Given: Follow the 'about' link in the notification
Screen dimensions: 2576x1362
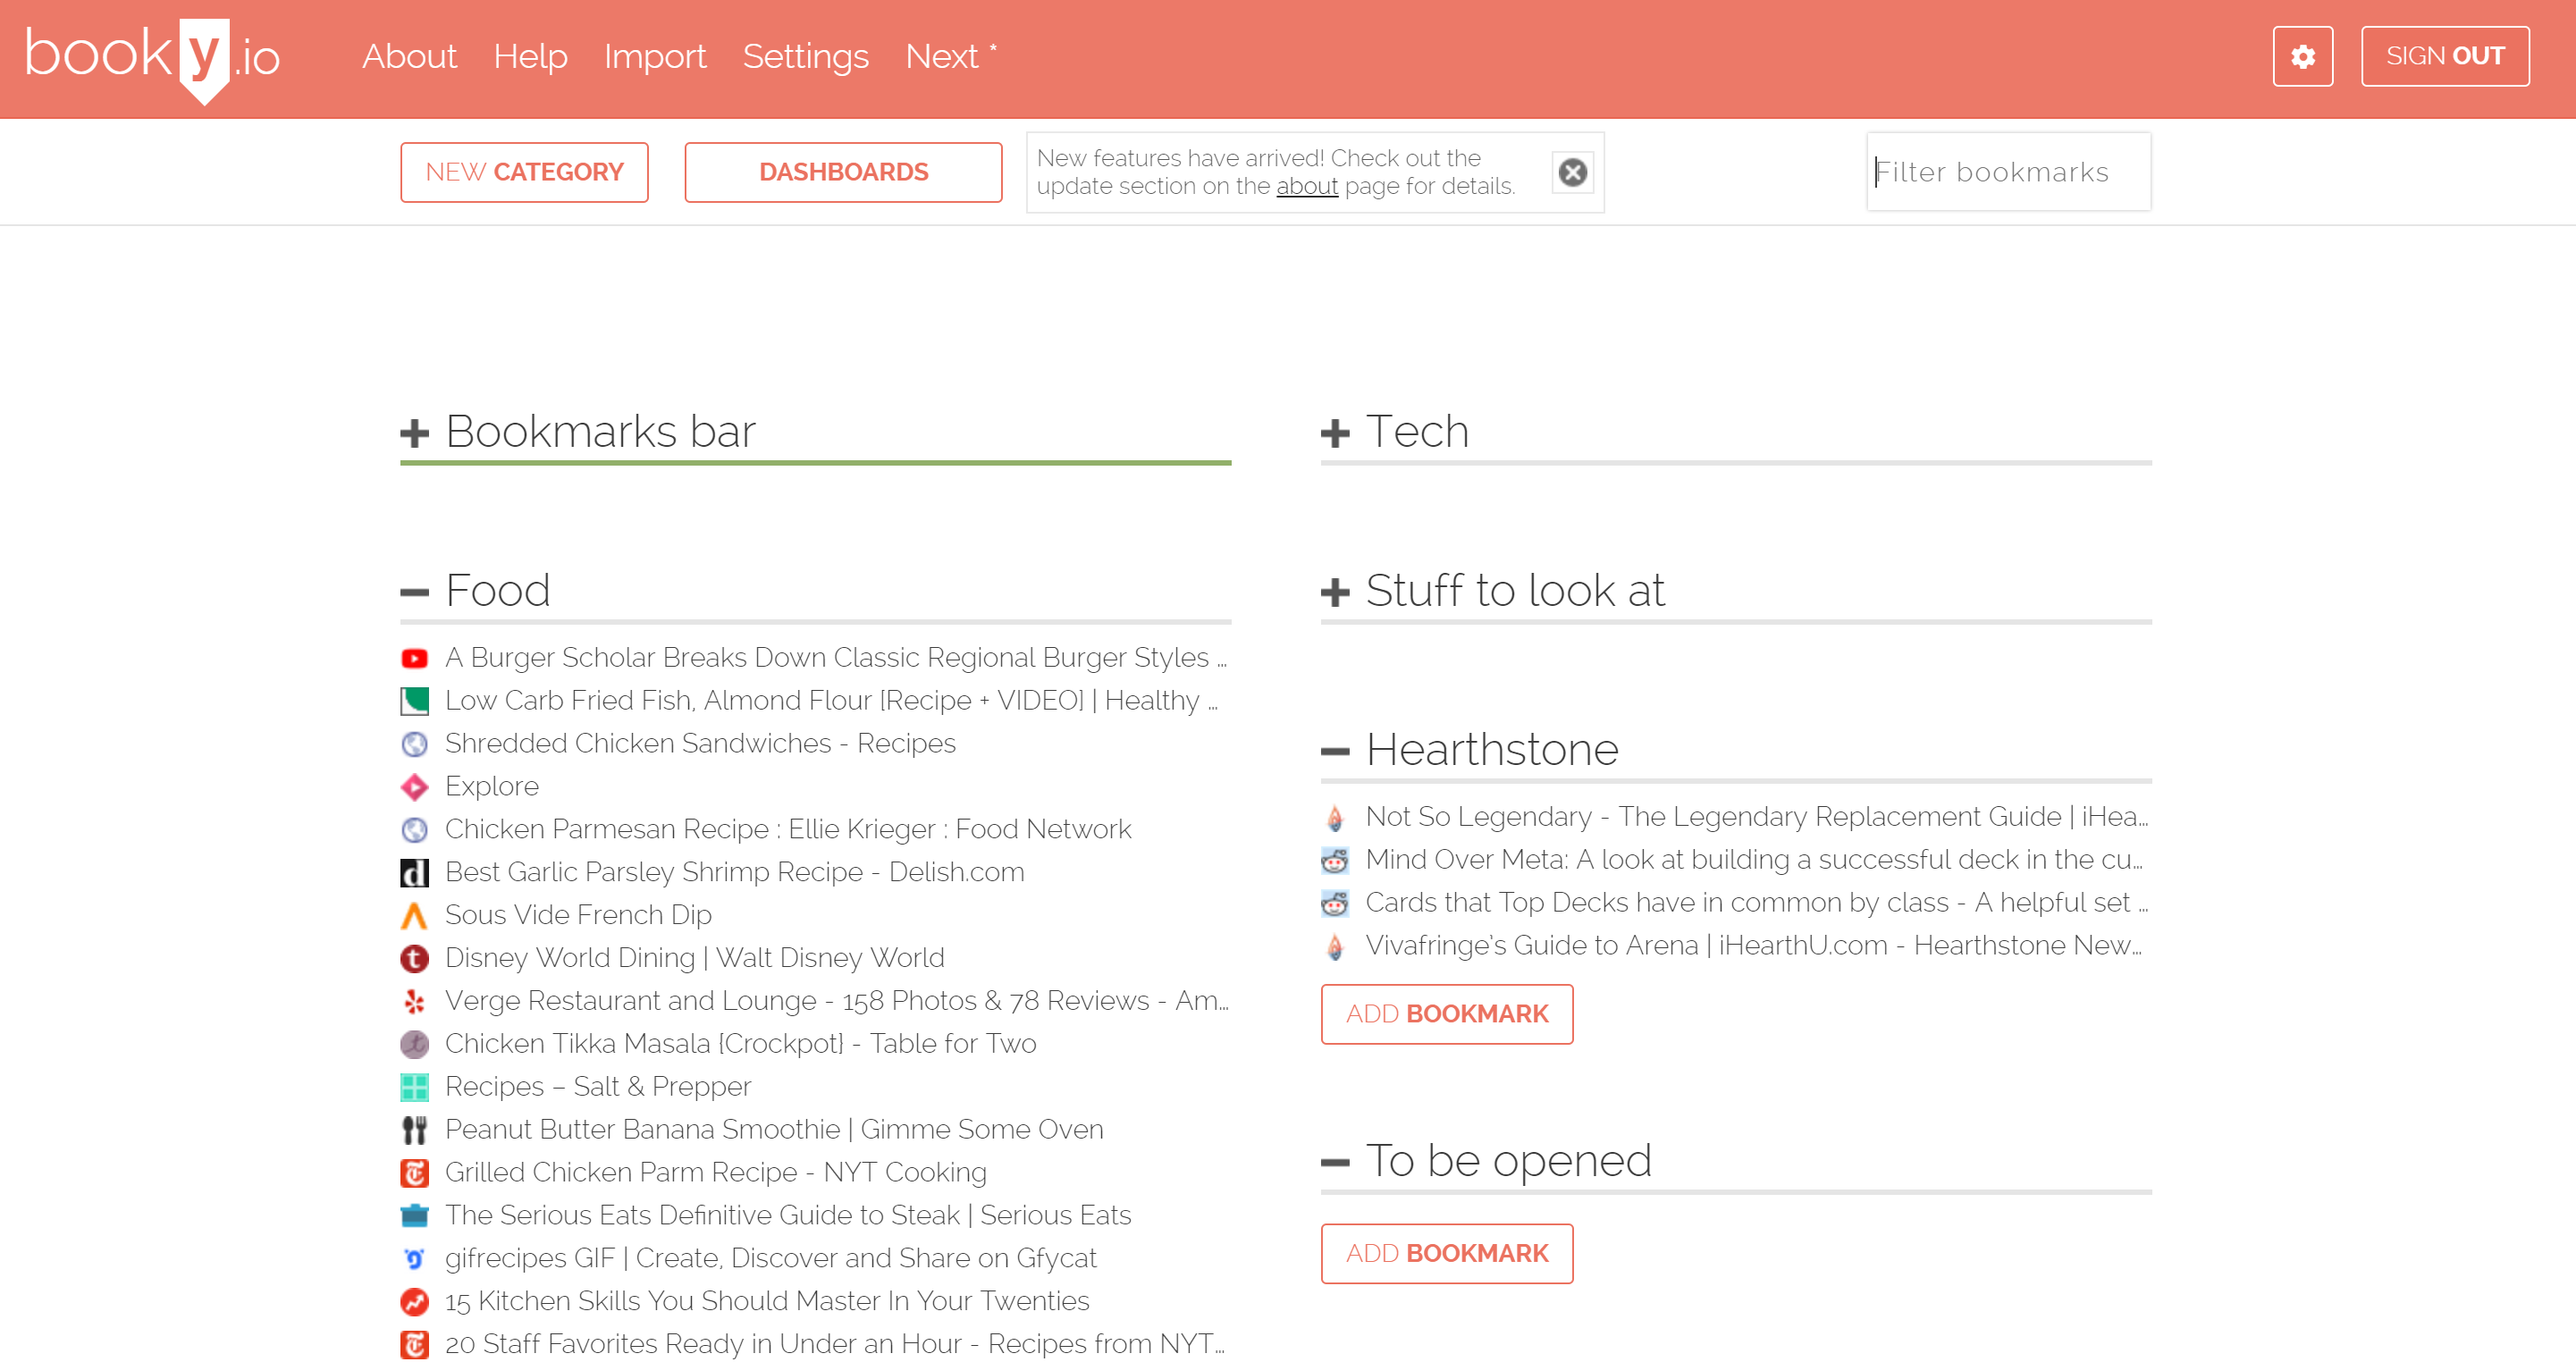Looking at the screenshot, I should click(x=1306, y=186).
